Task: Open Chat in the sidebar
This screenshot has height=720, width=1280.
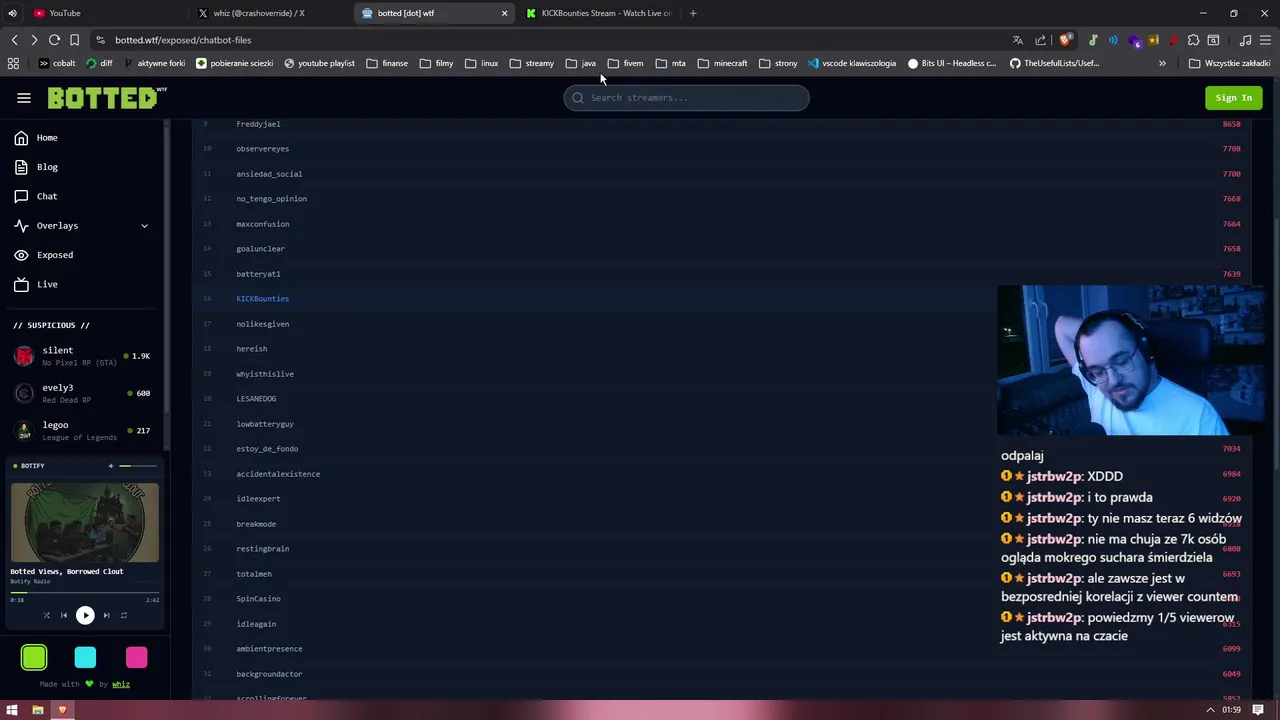Action: tap(47, 196)
